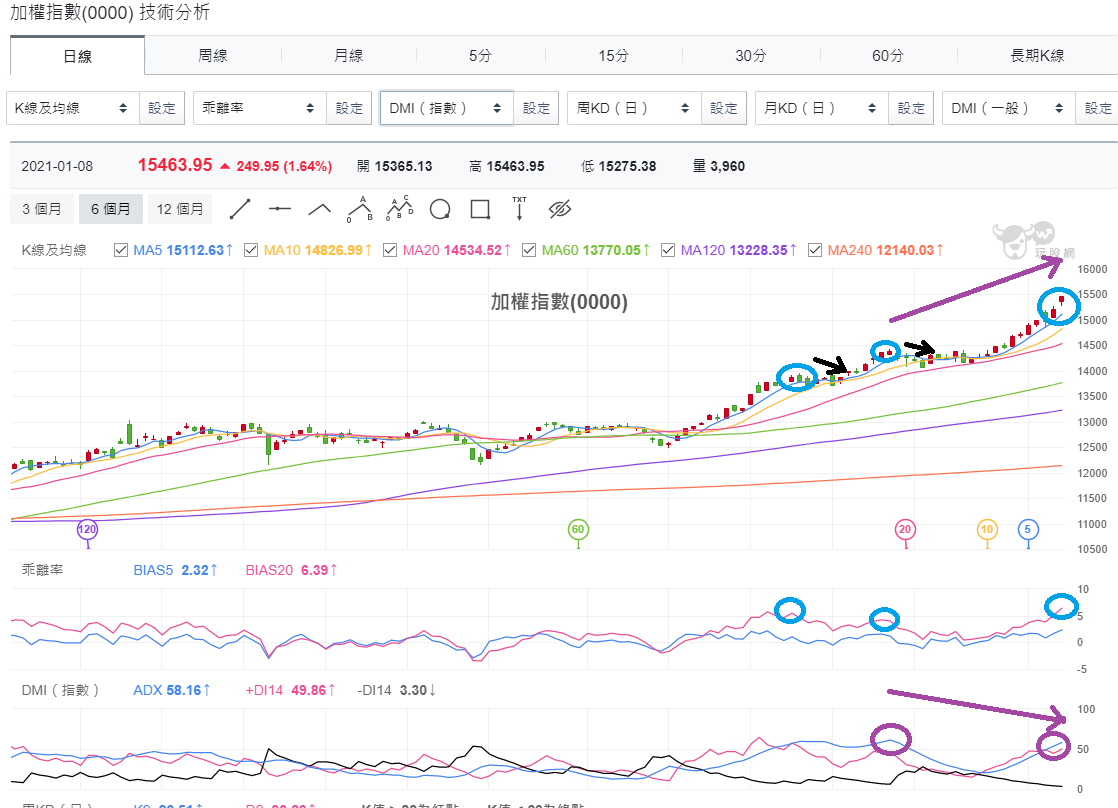Click 設定 next to 月KD（日）dropdown
This screenshot has width=1118, height=808.
pos(911,108)
